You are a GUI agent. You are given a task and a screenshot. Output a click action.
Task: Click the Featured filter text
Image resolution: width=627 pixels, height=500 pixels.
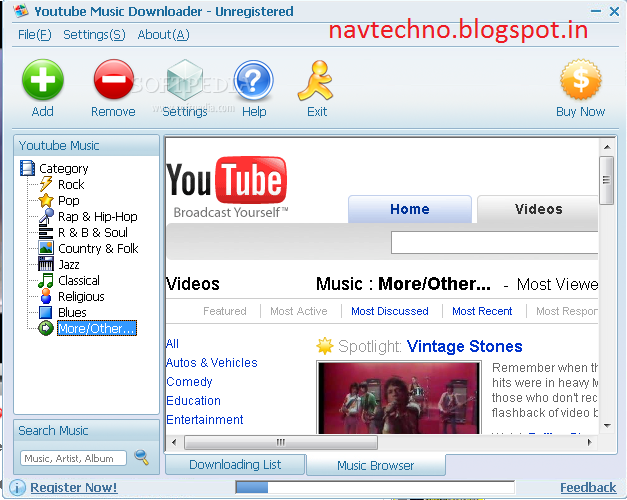[225, 311]
